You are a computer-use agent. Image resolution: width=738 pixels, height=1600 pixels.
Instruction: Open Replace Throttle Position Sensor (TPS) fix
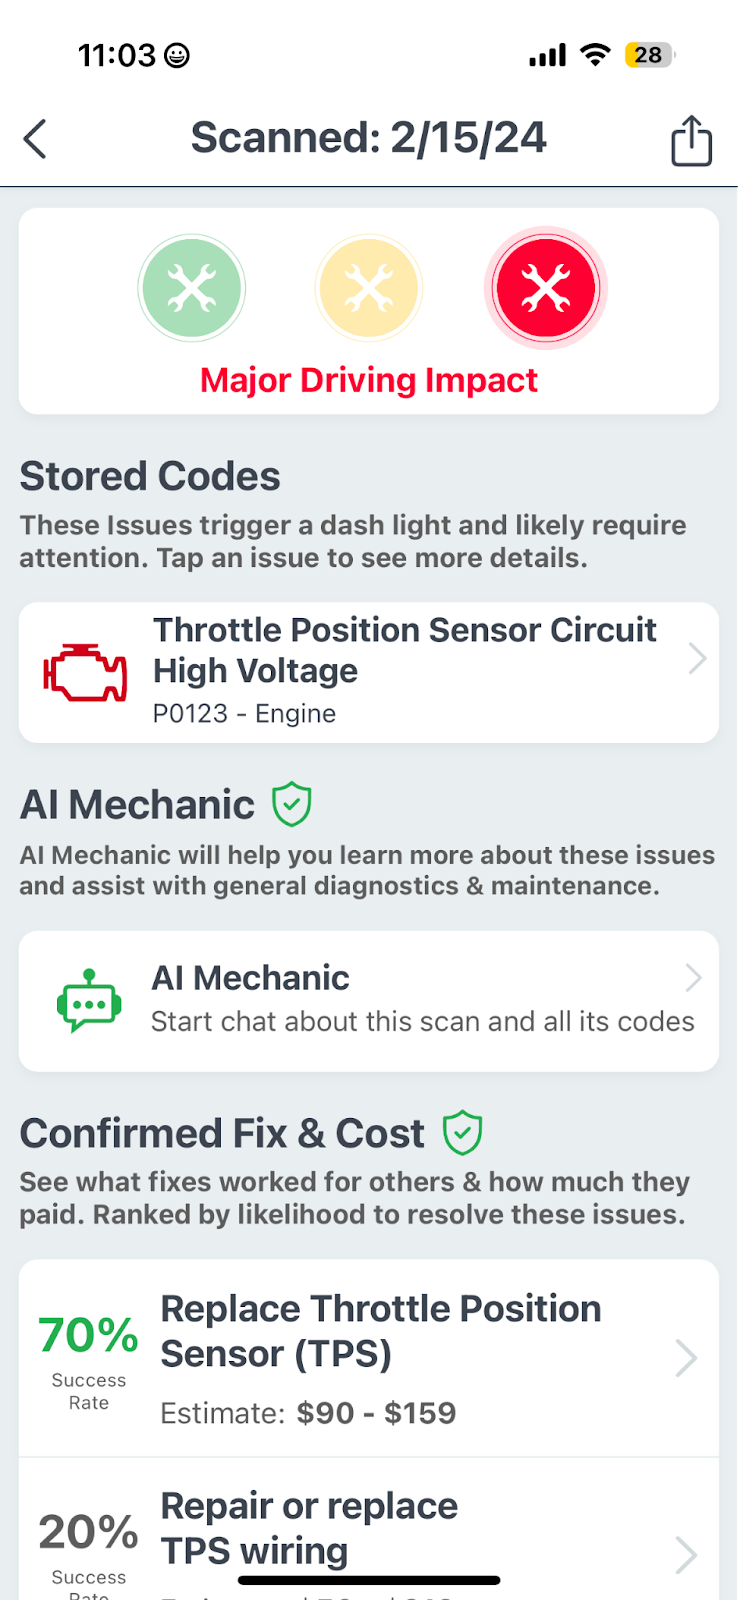pyautogui.click(x=381, y=1331)
